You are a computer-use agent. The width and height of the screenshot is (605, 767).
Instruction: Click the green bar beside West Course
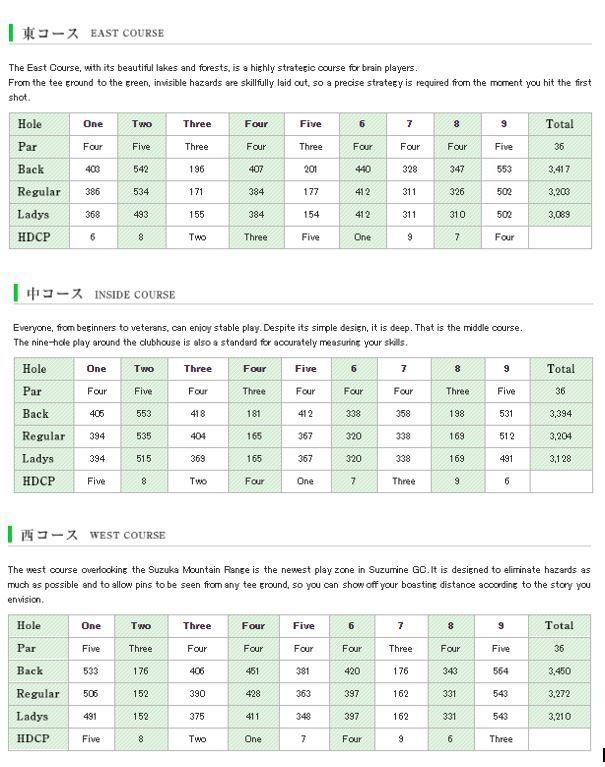click(10, 535)
